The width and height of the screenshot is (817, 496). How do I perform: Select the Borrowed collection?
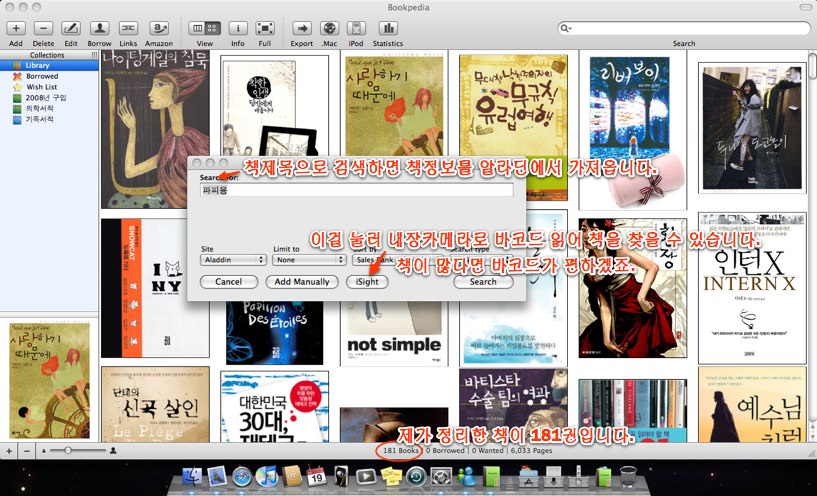pyautogui.click(x=49, y=76)
